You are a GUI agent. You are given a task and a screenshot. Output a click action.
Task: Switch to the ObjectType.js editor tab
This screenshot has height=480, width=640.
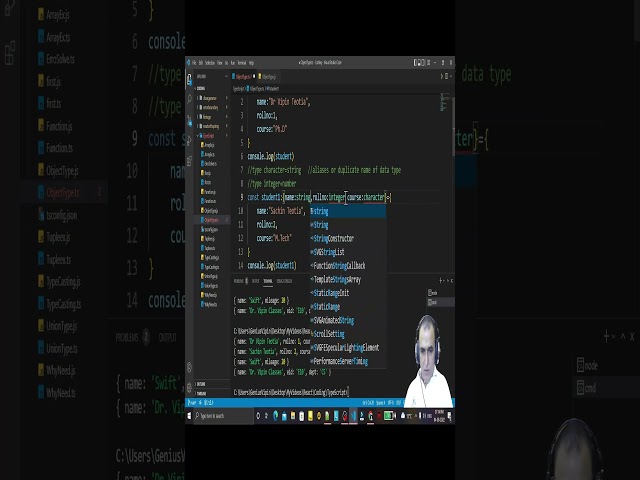268,77
